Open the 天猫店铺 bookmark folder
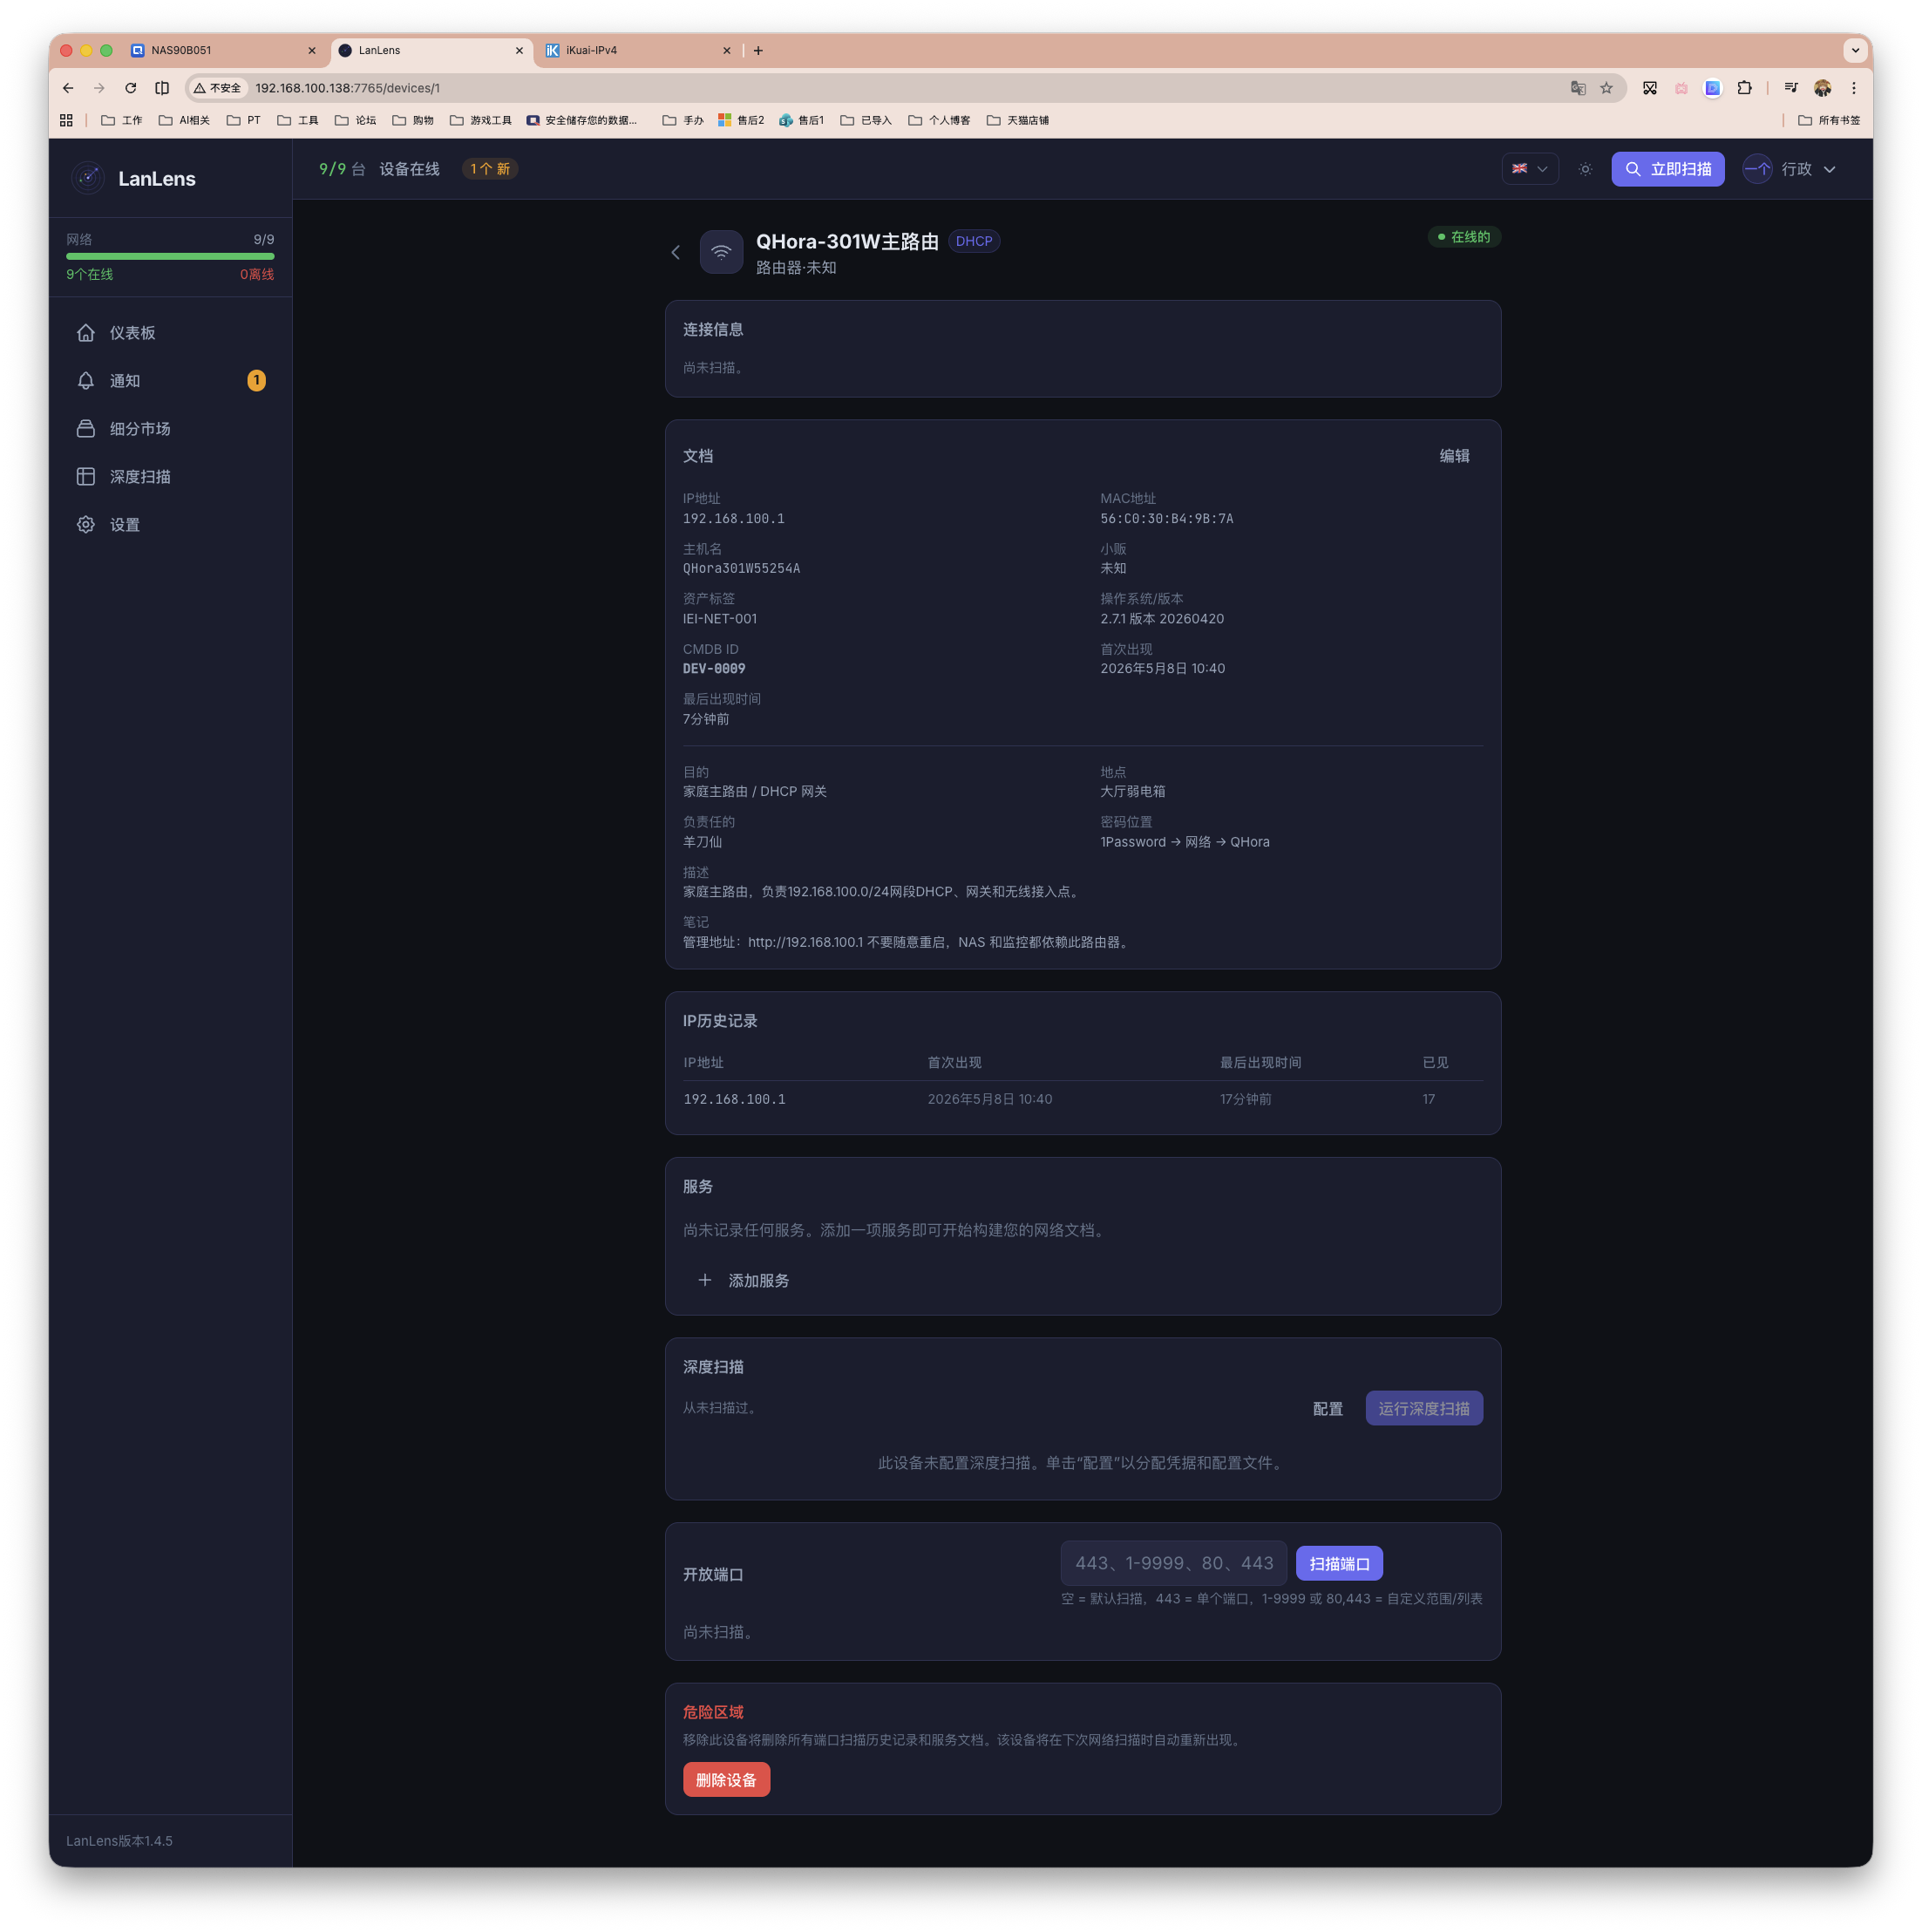The width and height of the screenshot is (1922, 1932). point(1018,120)
